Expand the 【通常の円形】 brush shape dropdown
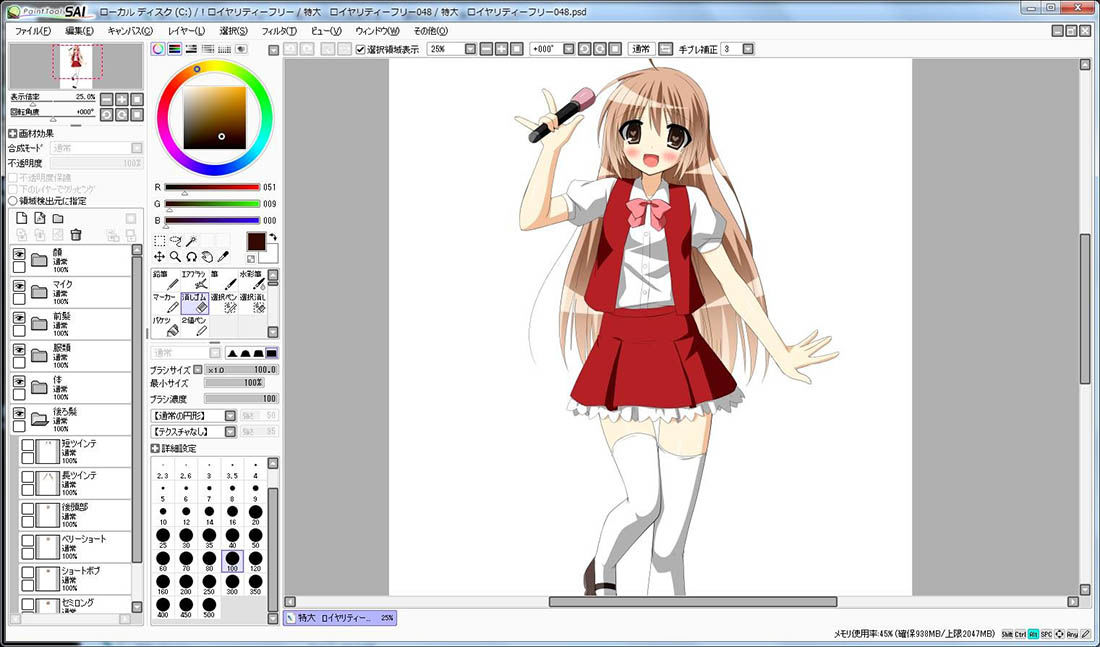This screenshot has height=647, width=1100. coord(230,415)
